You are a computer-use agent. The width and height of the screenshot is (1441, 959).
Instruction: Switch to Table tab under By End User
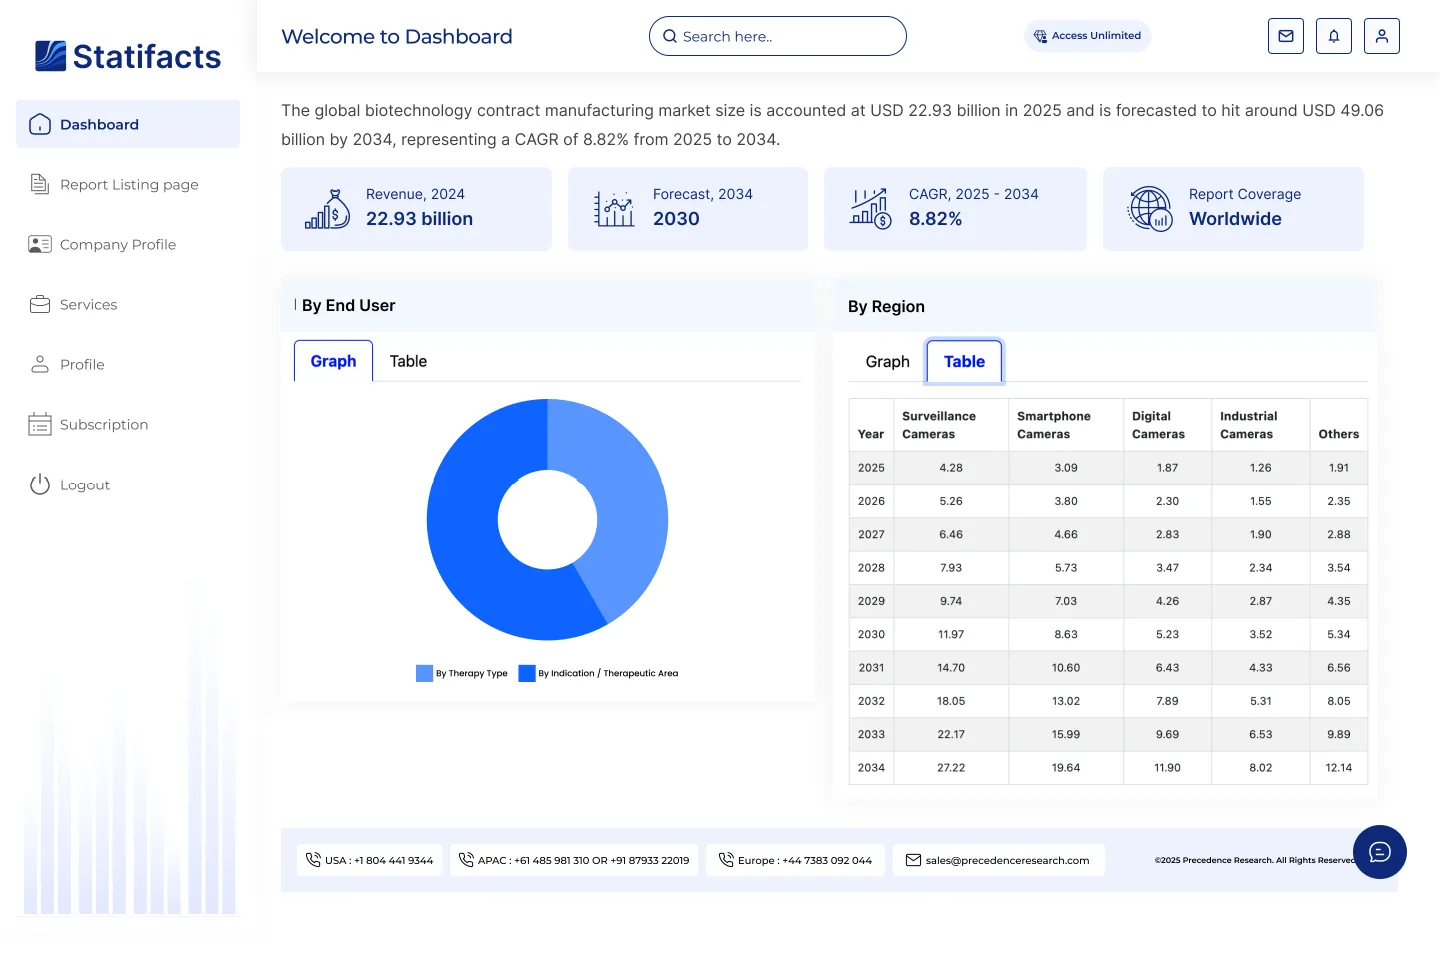[x=408, y=361]
